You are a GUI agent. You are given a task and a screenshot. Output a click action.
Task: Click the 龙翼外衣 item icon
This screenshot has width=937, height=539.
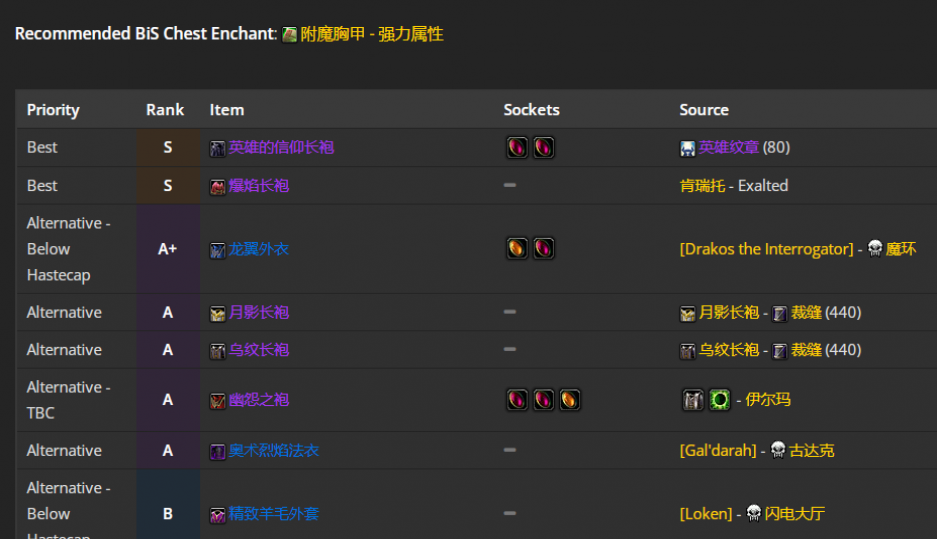(217, 249)
